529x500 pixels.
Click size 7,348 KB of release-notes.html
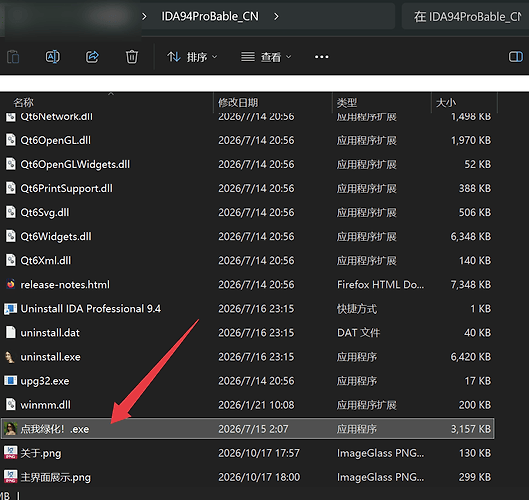[x=471, y=284]
